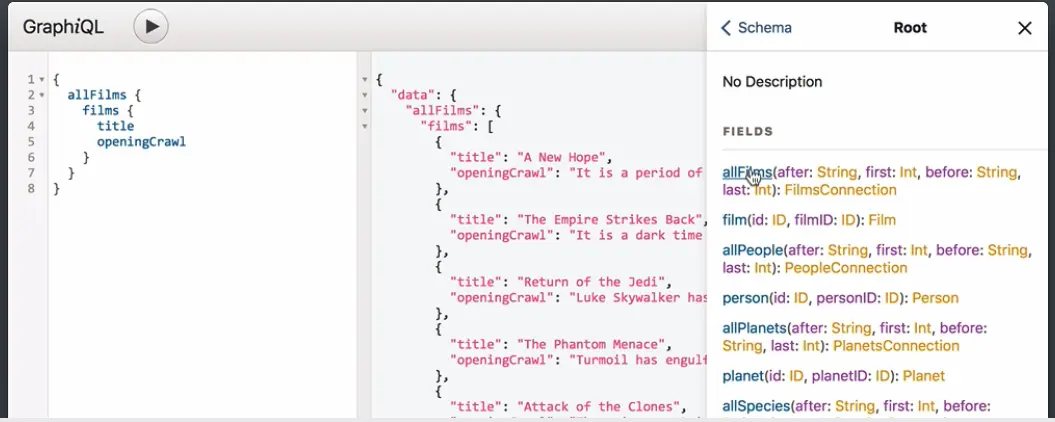Click the GraphiQL title logo
1055x422 pixels.
63,27
